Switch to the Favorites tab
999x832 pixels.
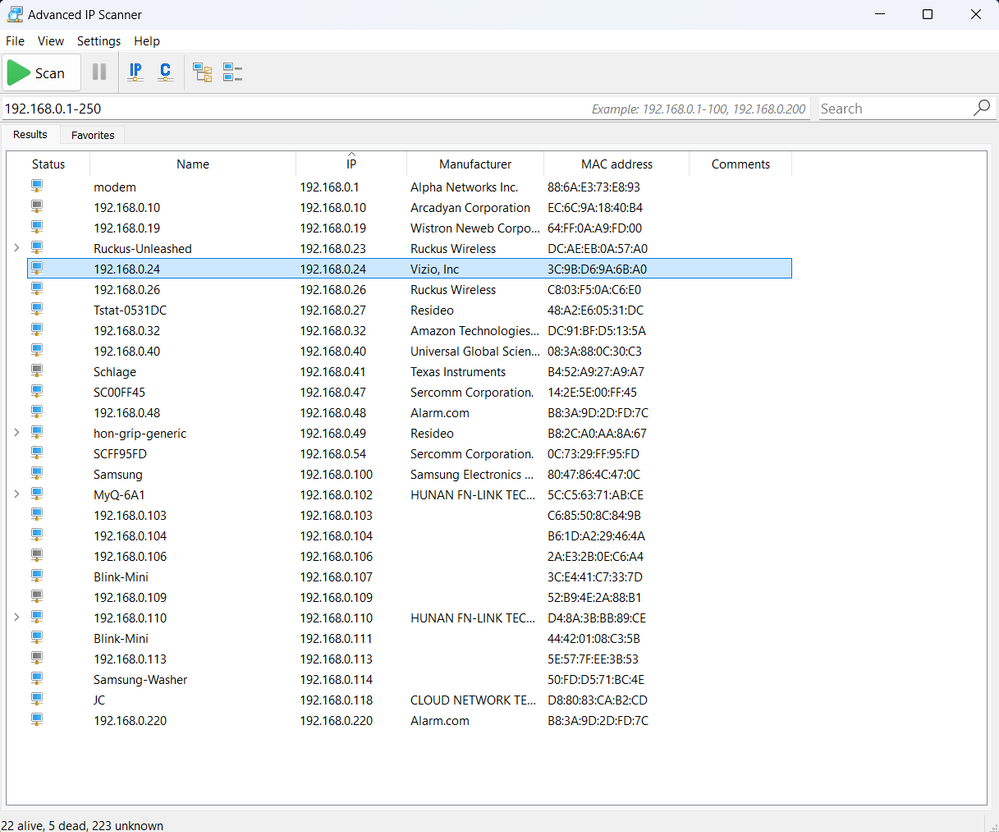(91, 134)
